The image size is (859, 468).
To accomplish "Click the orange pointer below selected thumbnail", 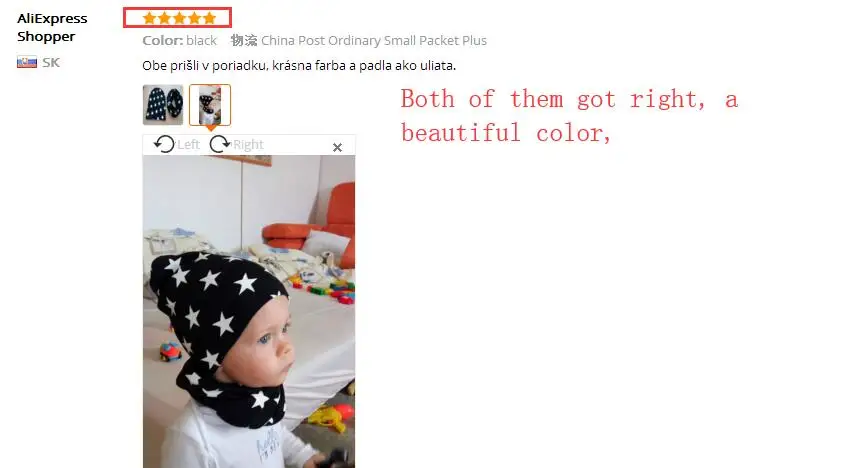I will [x=210, y=128].
